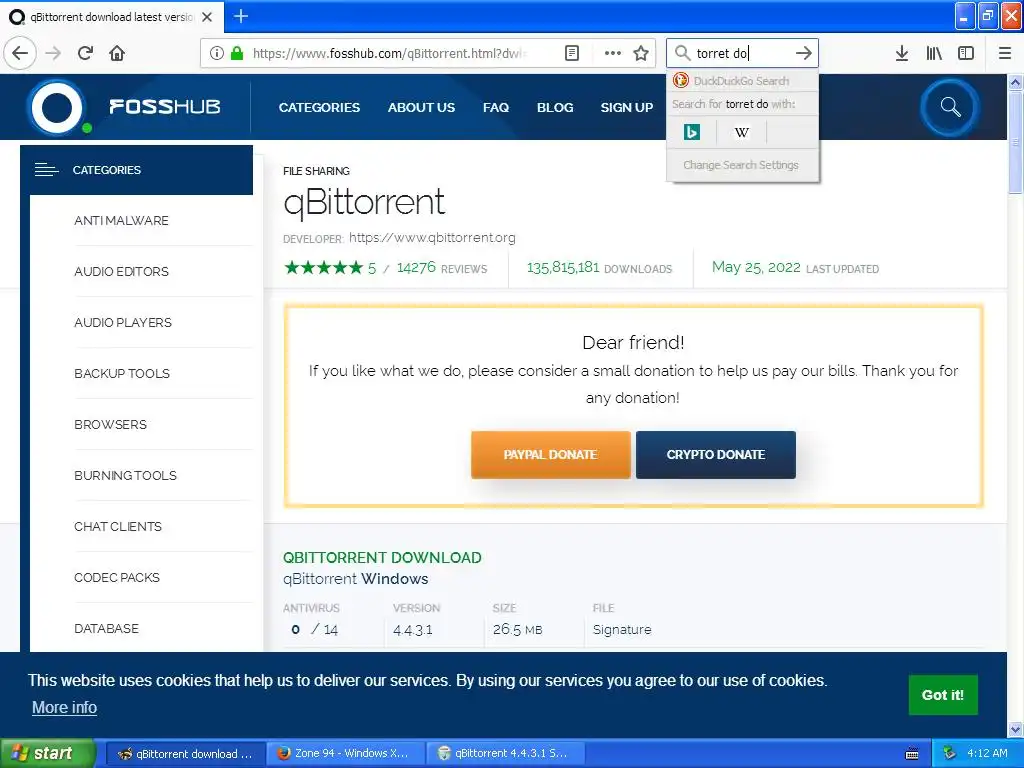This screenshot has height=768, width=1024.
Task: Open developer link qbittorrent.org
Action: click(x=432, y=238)
